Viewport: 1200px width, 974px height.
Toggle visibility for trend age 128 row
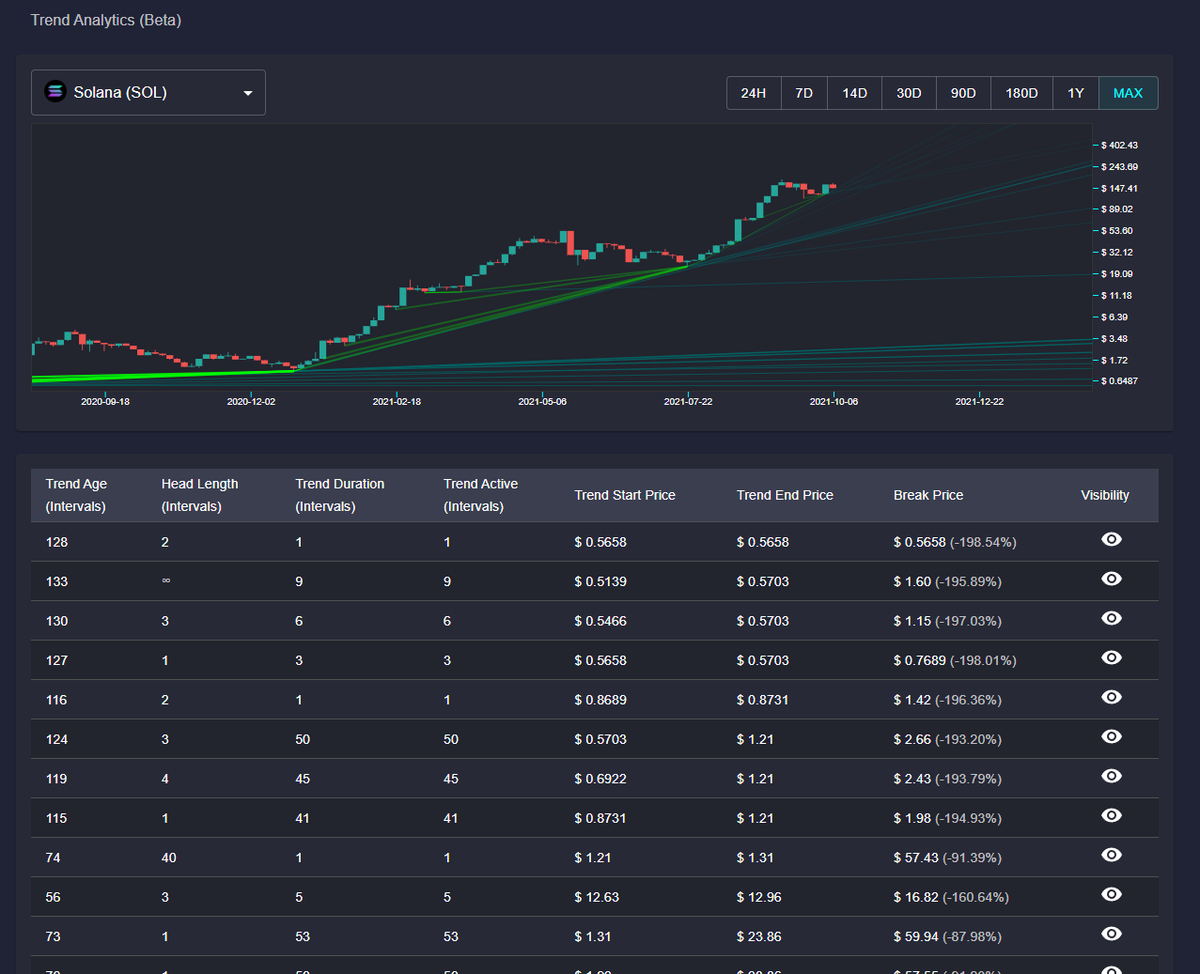point(1111,540)
